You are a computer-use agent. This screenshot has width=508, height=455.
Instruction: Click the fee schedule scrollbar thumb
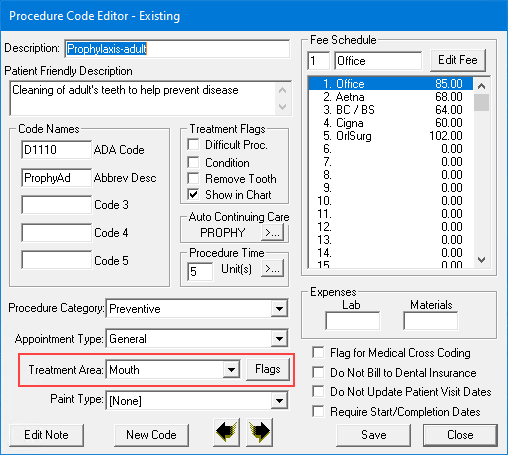(x=481, y=102)
